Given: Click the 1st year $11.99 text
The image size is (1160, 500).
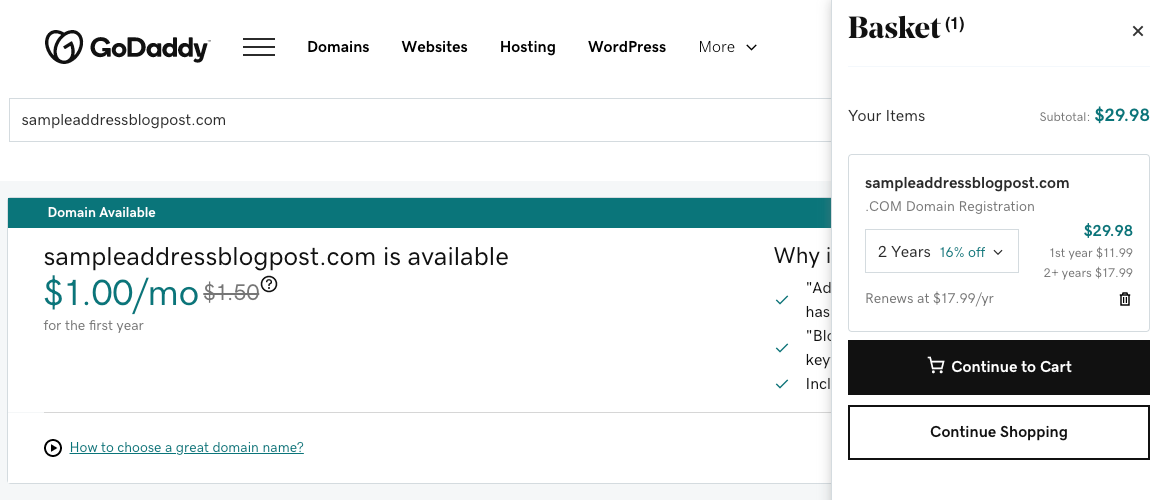Looking at the screenshot, I should (x=1090, y=253).
